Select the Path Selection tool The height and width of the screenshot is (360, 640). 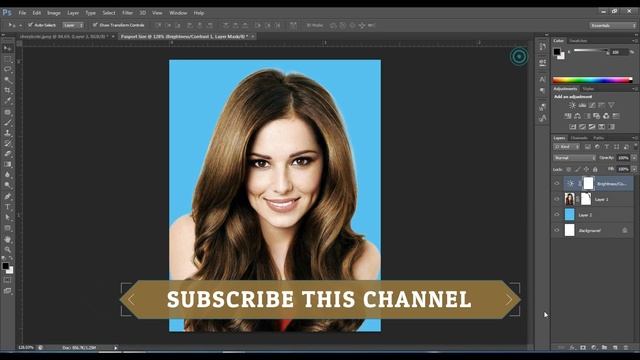coord(7,218)
